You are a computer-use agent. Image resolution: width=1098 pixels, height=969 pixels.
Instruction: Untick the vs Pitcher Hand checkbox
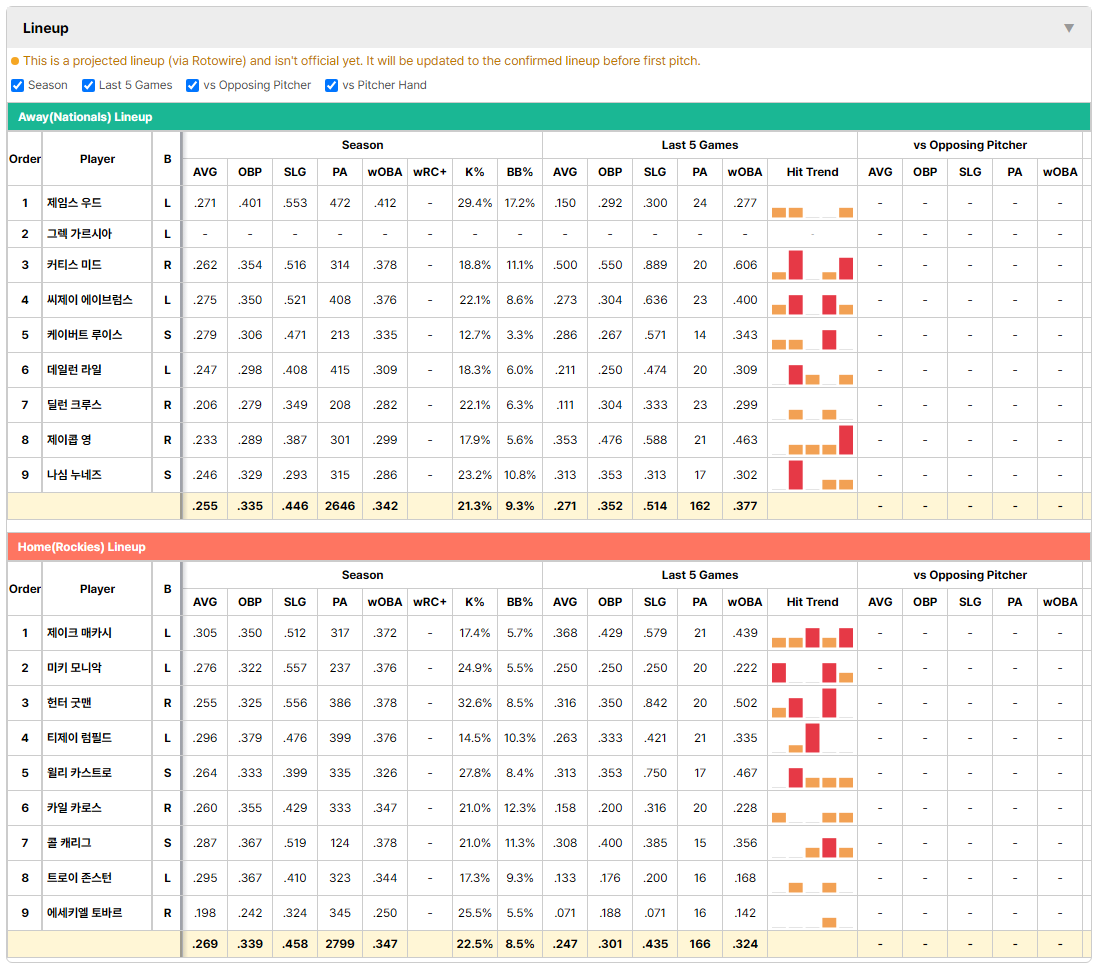[332, 85]
